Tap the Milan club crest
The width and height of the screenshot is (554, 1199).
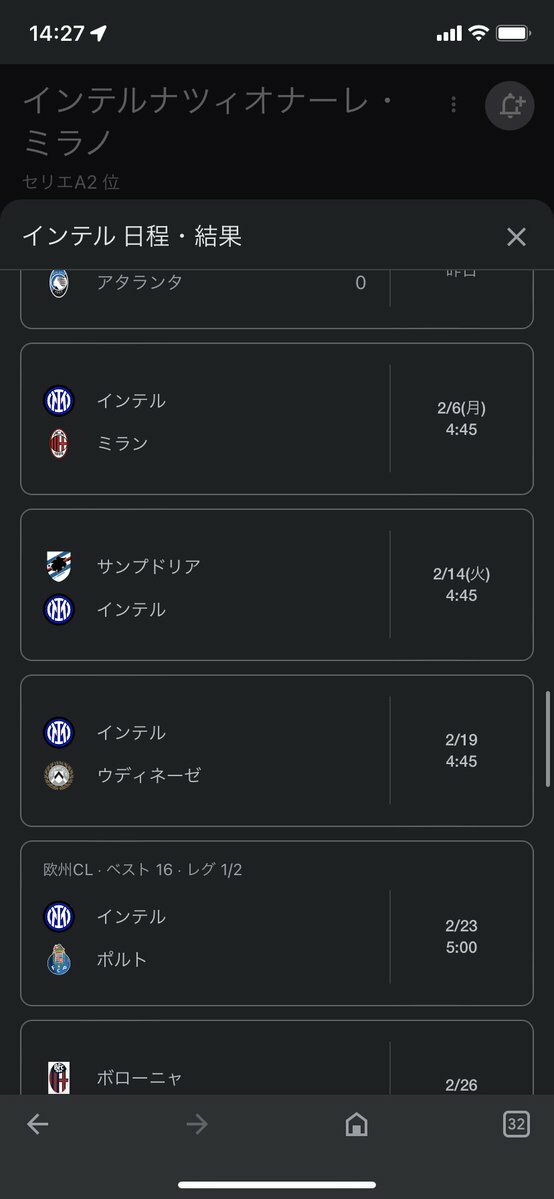point(59,444)
